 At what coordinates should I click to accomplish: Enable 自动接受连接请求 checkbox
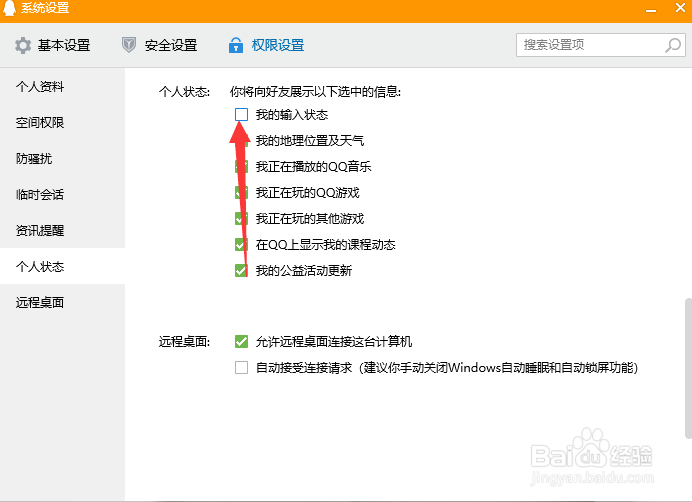coord(241,367)
